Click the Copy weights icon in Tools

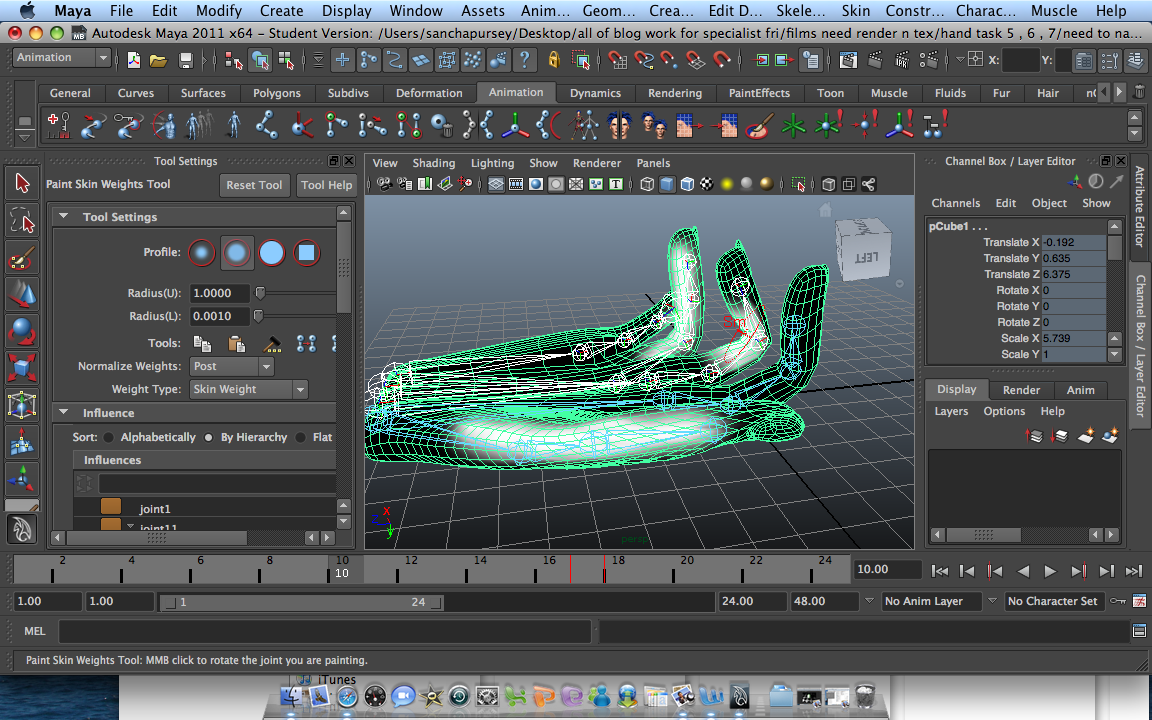[x=202, y=343]
